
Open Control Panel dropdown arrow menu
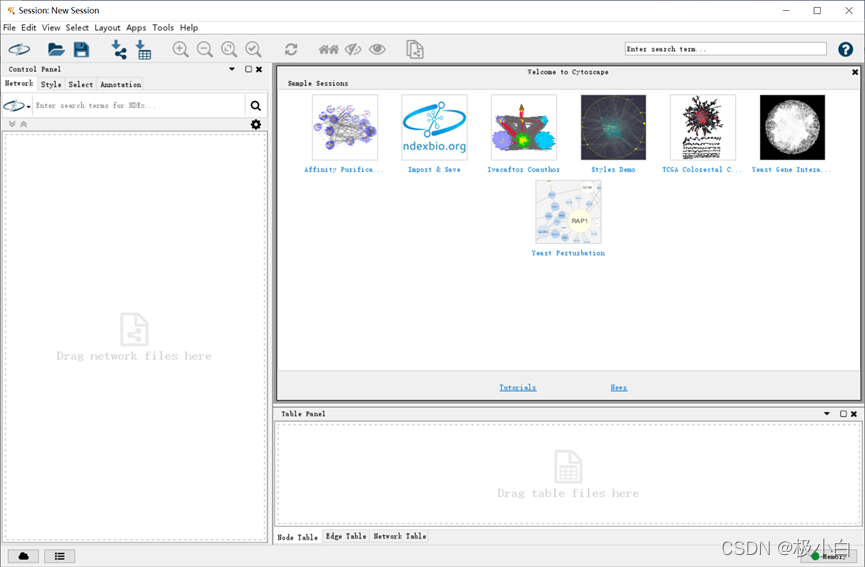232,69
